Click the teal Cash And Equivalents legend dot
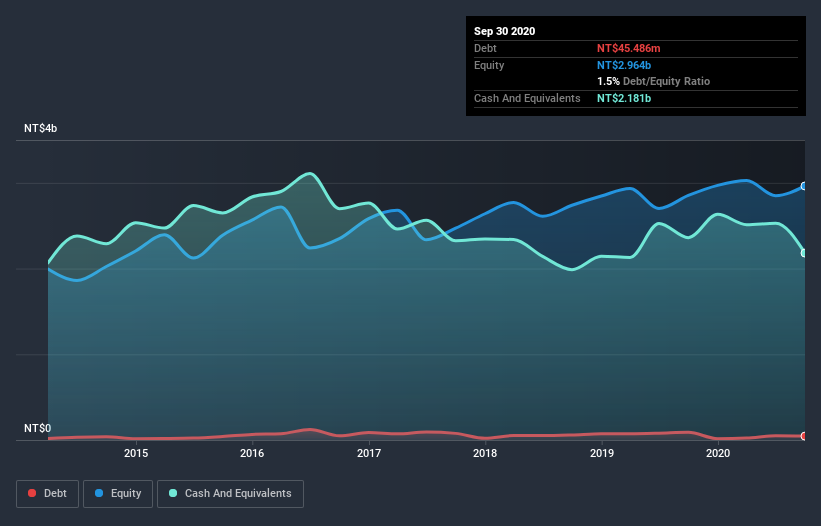Image resolution: width=821 pixels, height=526 pixels. pos(173,493)
